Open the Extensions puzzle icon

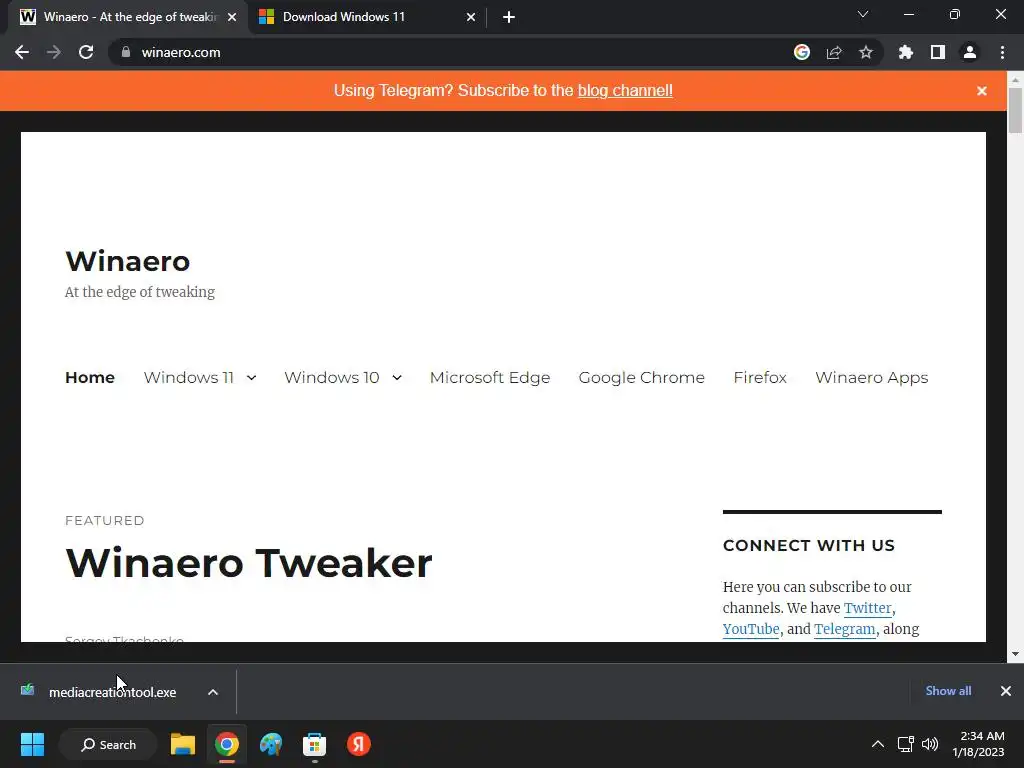pos(905,52)
